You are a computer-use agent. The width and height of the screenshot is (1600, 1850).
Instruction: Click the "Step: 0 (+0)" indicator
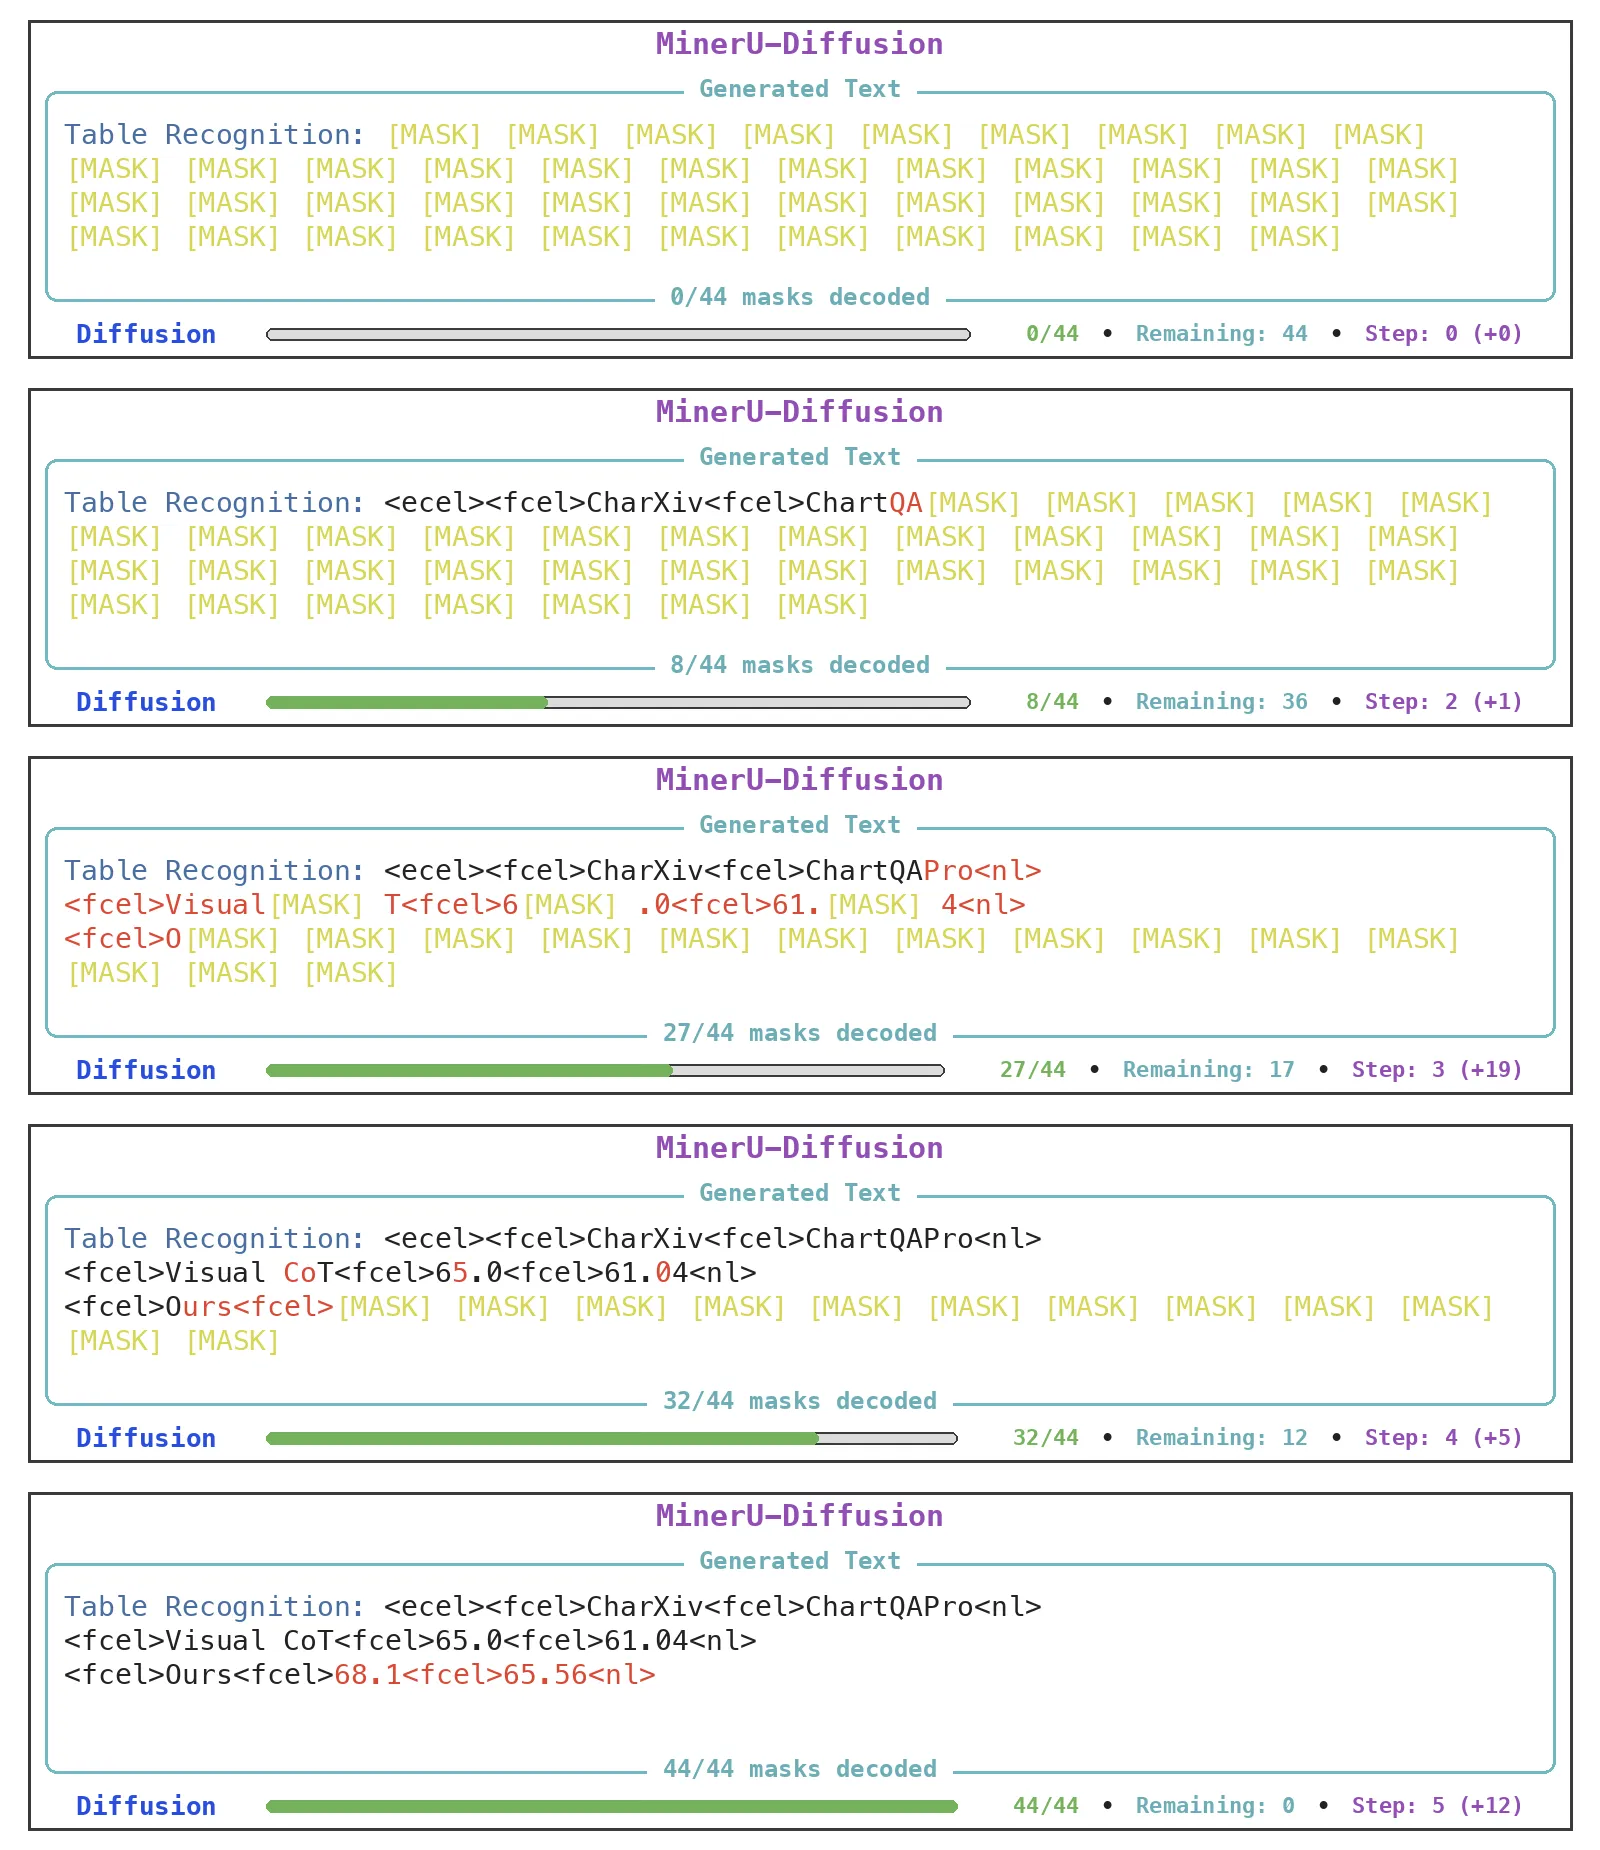click(1443, 334)
